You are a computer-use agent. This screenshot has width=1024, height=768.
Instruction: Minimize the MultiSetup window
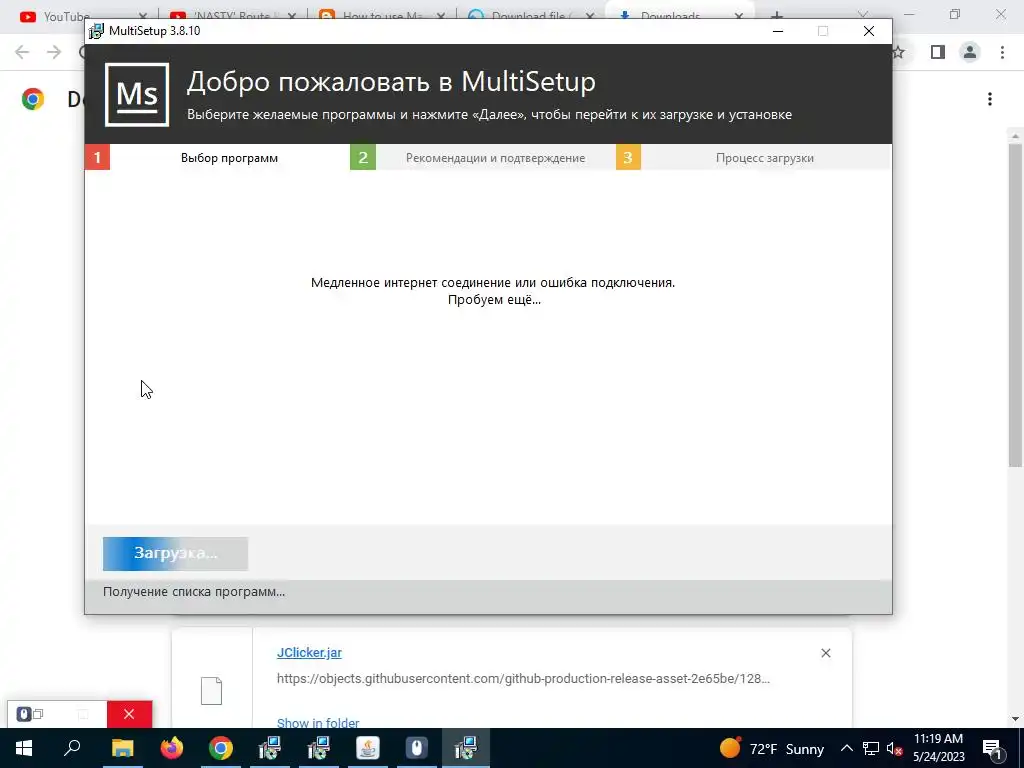coord(778,31)
